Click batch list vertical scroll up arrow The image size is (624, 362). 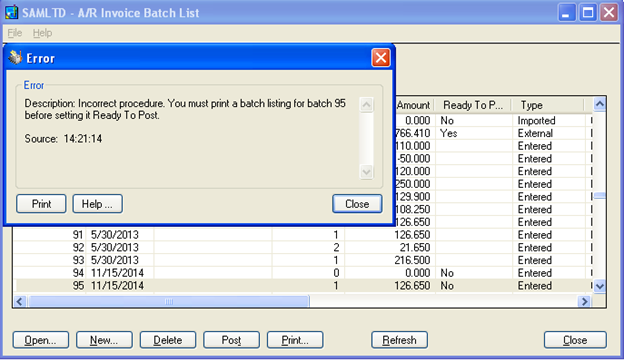tap(600, 104)
